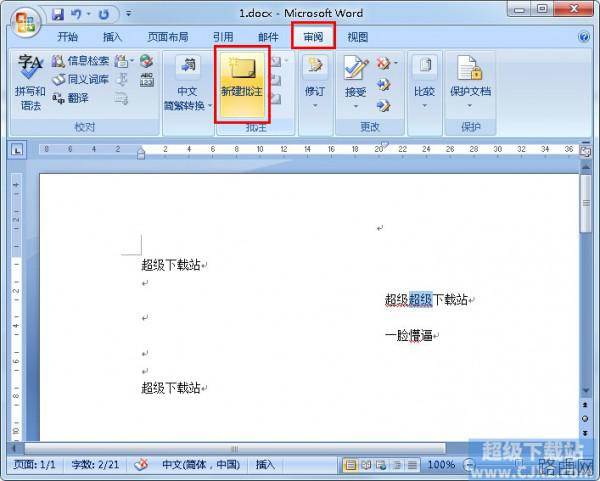600x481 pixels.
Task: Select the 邮件 tab
Action: coord(268,37)
